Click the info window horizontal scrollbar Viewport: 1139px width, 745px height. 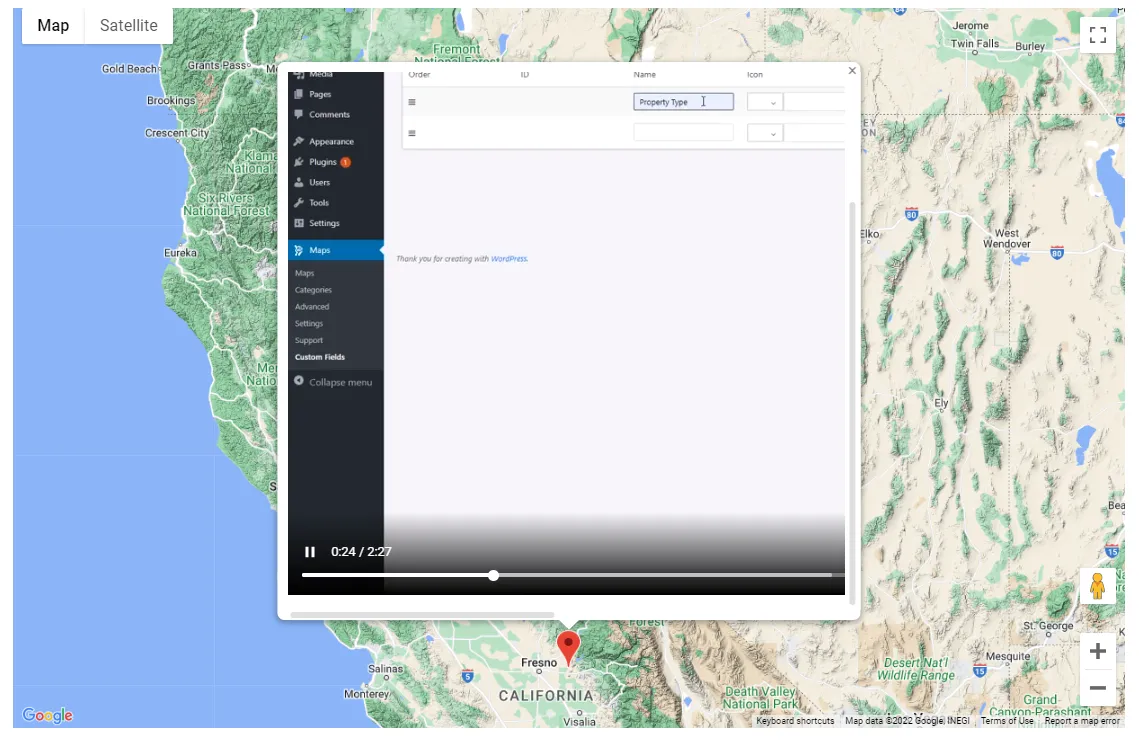click(x=422, y=615)
